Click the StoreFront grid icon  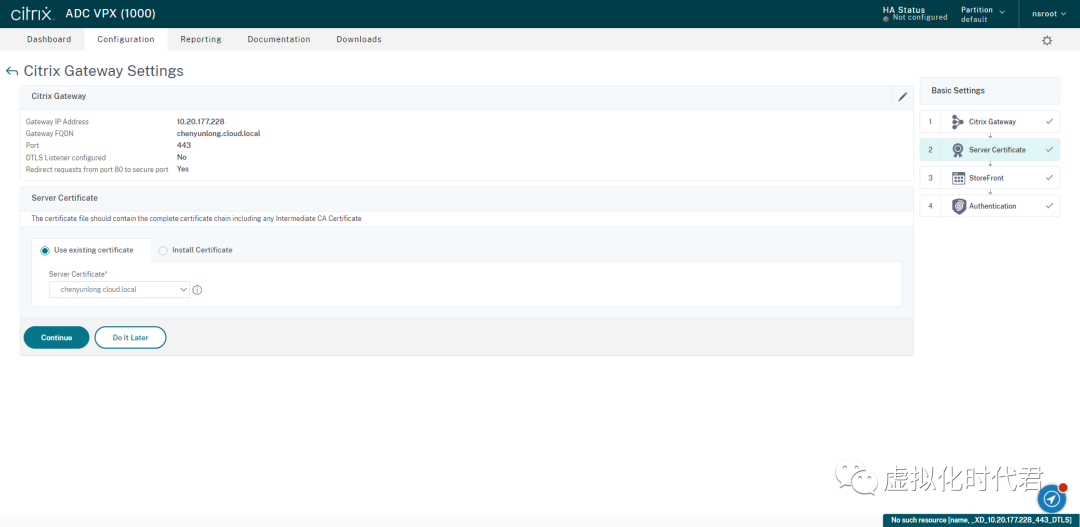click(958, 178)
